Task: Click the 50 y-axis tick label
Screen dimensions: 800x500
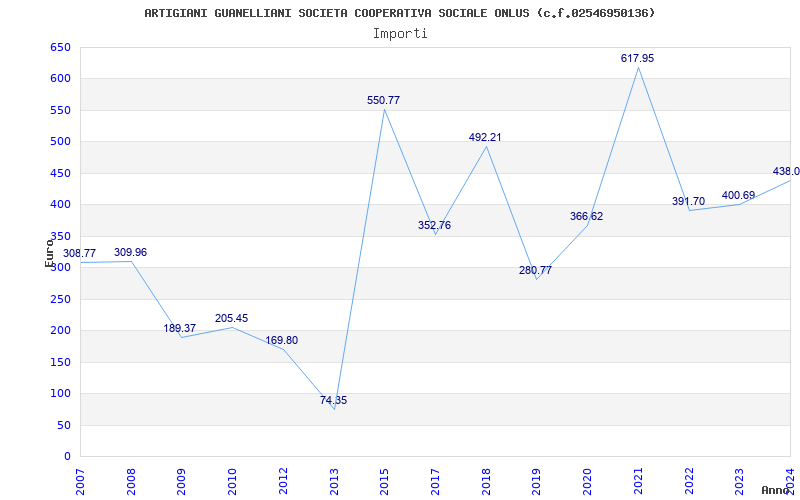Action: coord(64,425)
